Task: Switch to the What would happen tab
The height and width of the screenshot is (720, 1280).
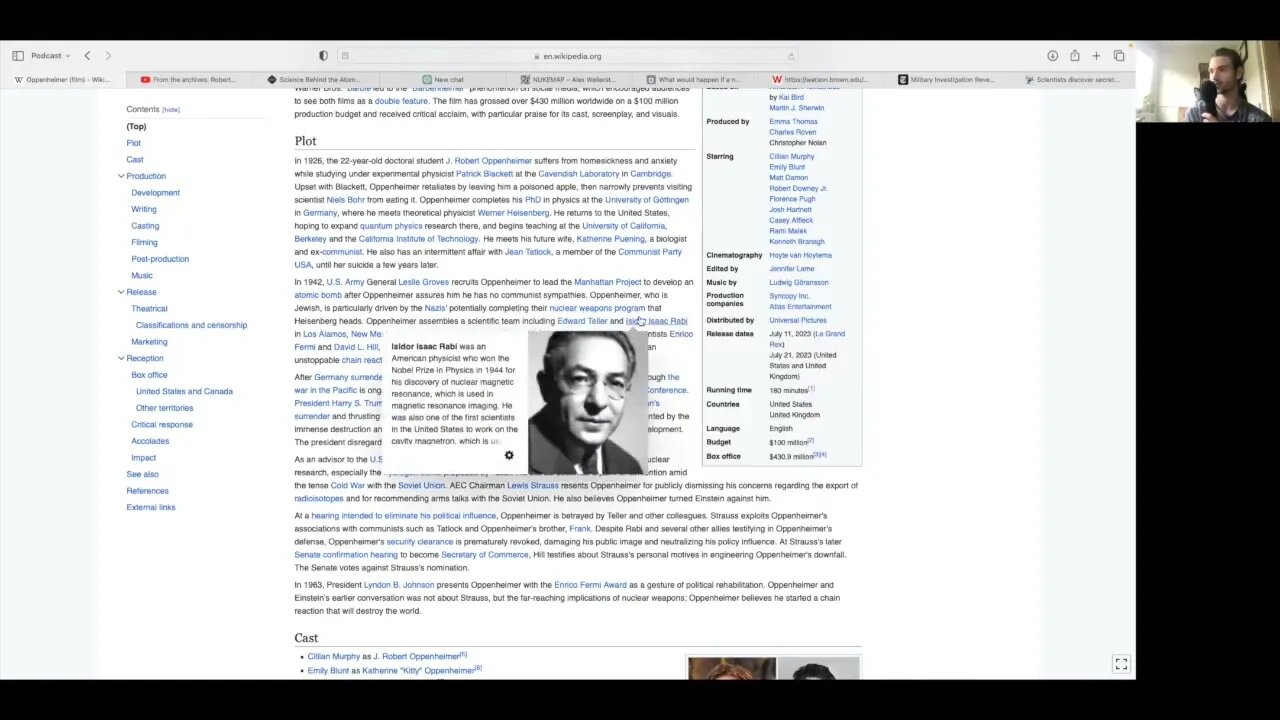Action: tap(693, 80)
